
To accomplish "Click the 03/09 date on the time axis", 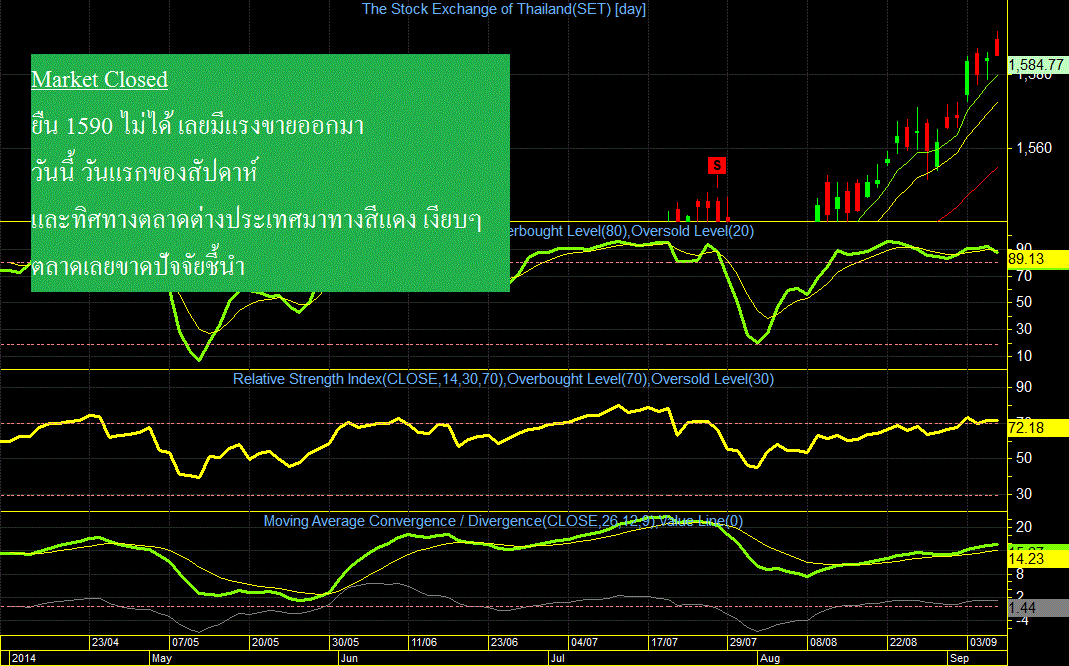I will pyautogui.click(x=984, y=642).
